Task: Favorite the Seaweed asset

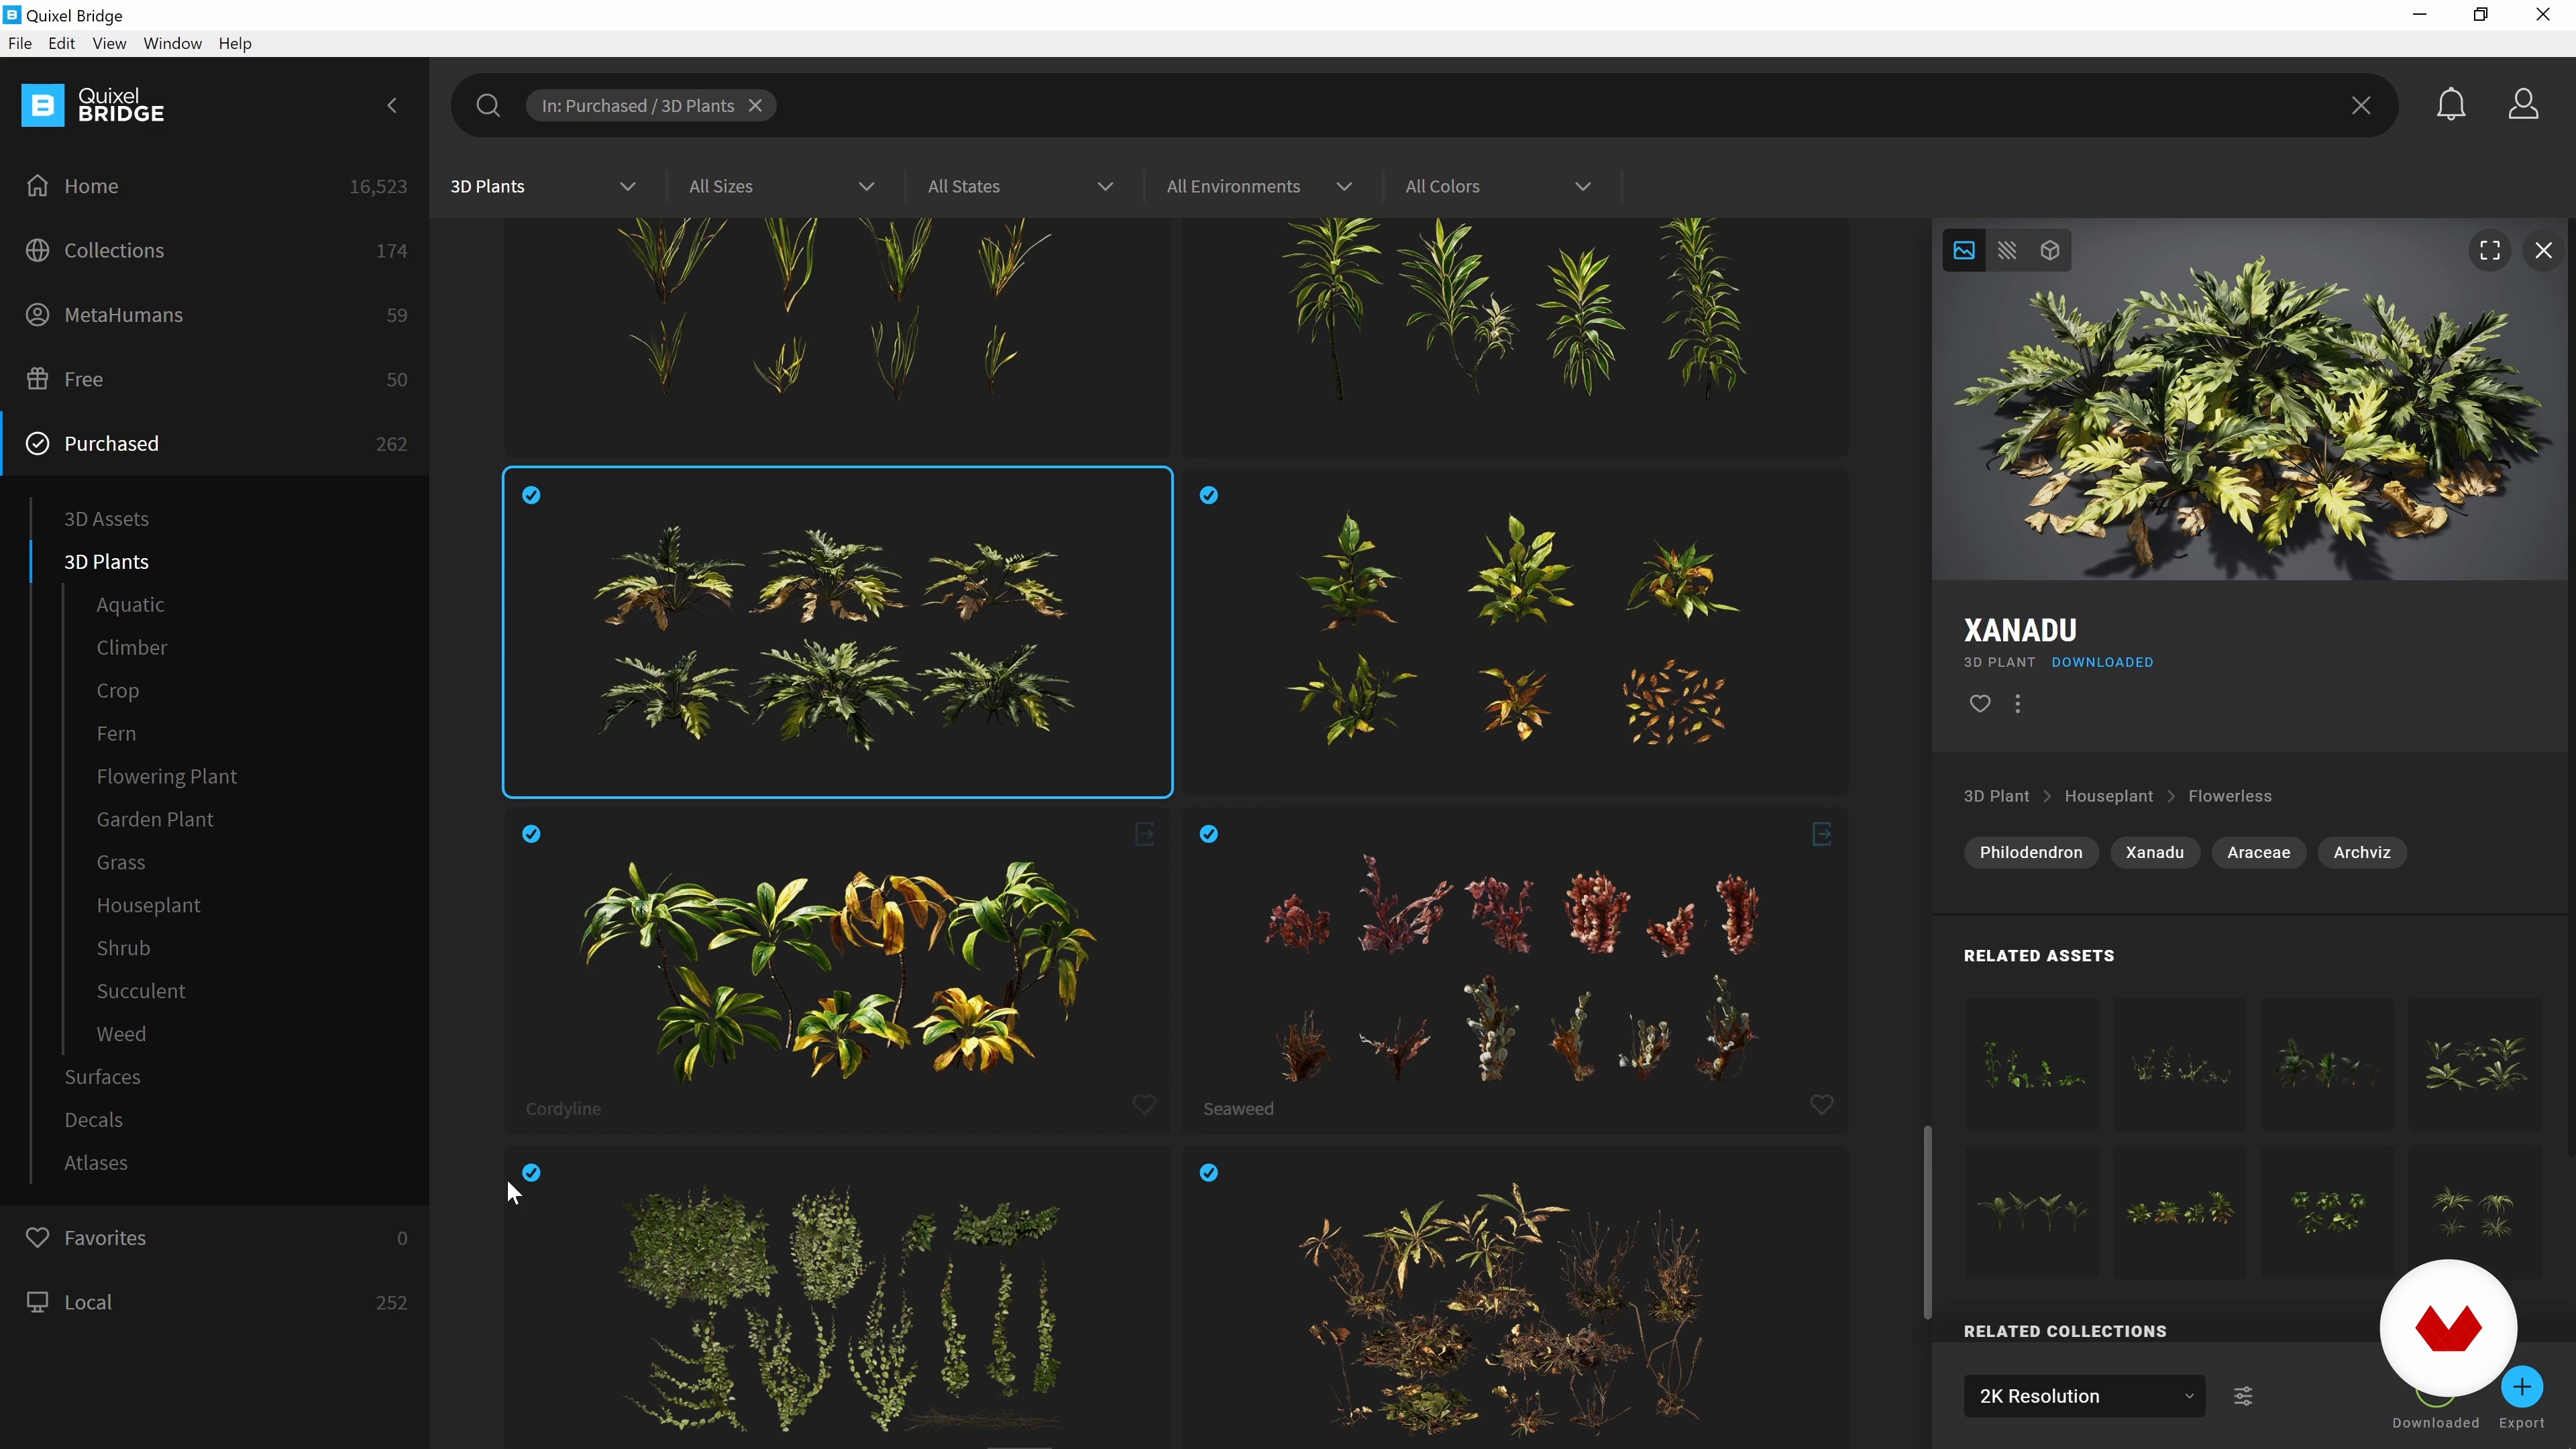Action: tap(1822, 1105)
